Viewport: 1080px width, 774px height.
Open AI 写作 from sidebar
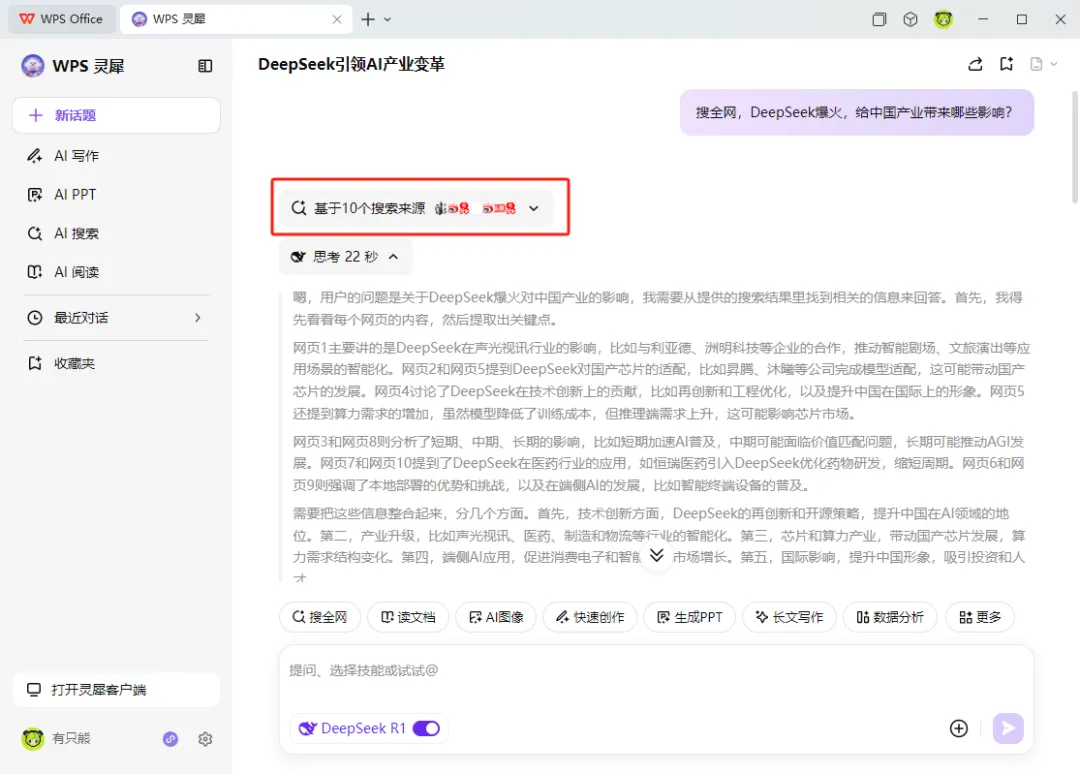[x=76, y=156]
